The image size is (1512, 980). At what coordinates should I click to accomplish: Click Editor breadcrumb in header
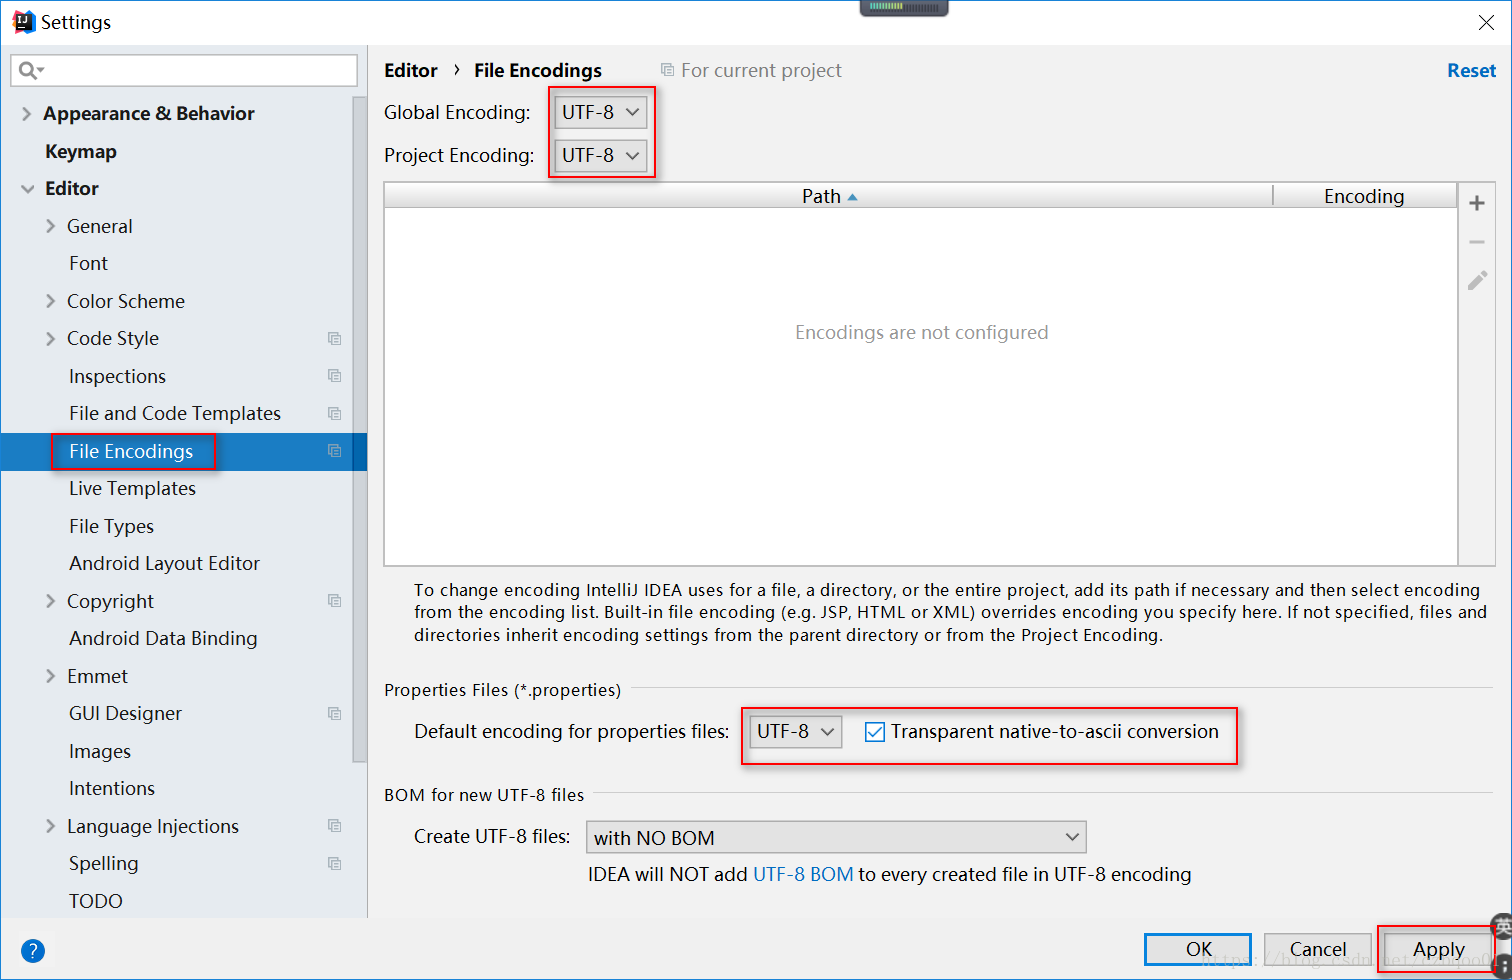[411, 70]
